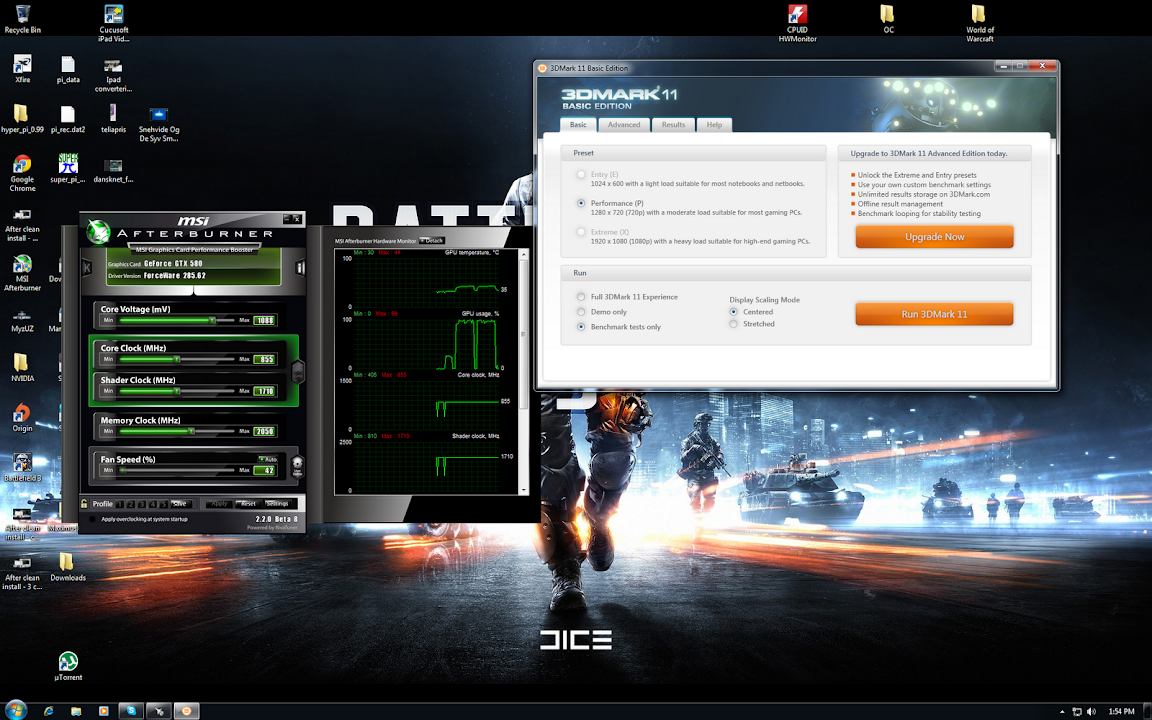Select the hyper_pi_0.99 folder icon
1152x720 pixels.
(22, 119)
